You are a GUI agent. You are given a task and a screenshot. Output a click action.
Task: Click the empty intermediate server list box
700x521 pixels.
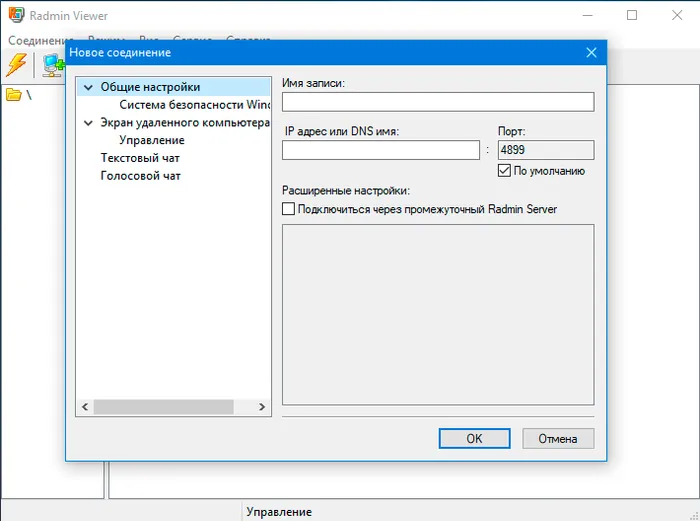(x=438, y=315)
